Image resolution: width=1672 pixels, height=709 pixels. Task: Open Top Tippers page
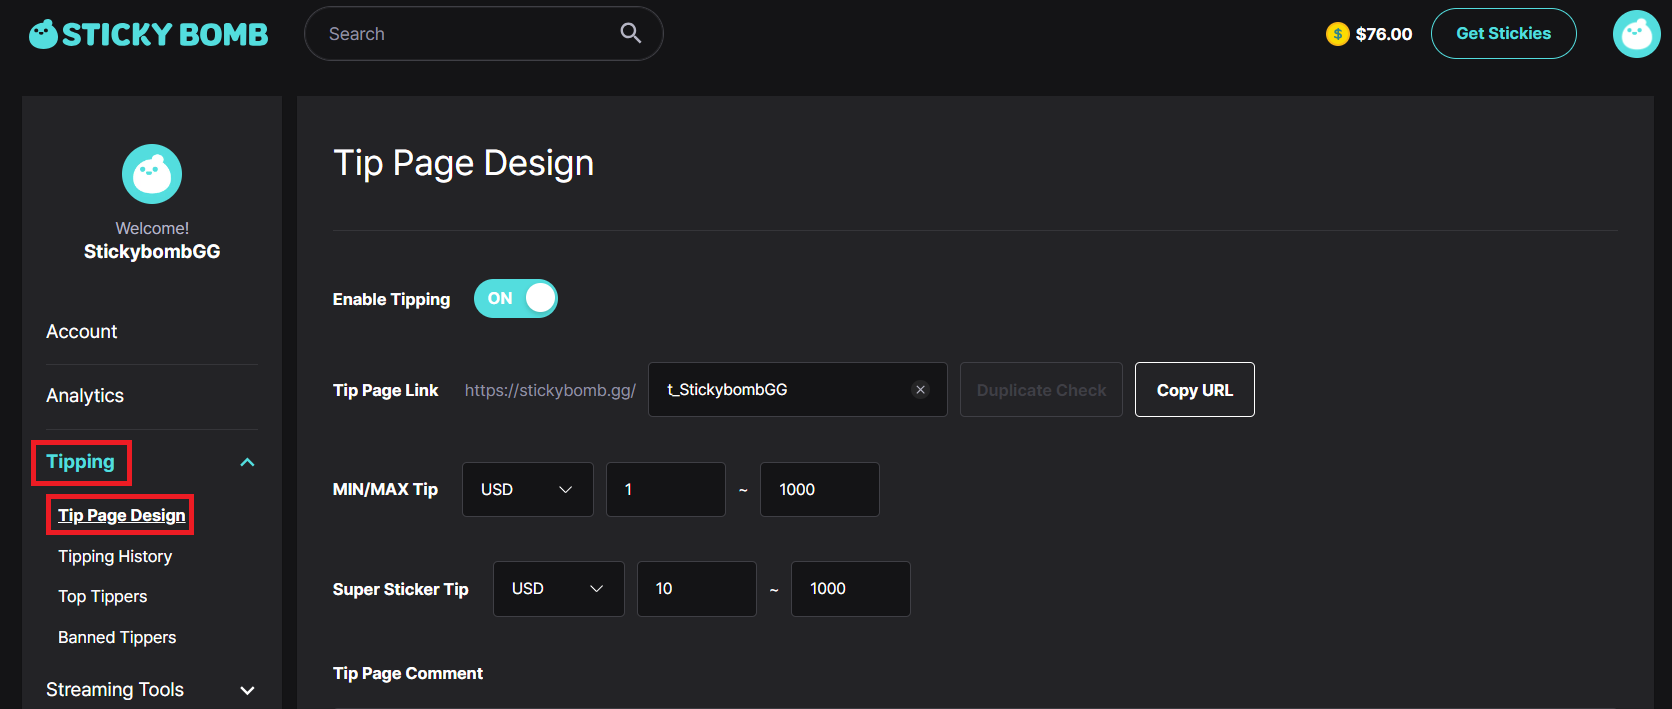point(103,596)
